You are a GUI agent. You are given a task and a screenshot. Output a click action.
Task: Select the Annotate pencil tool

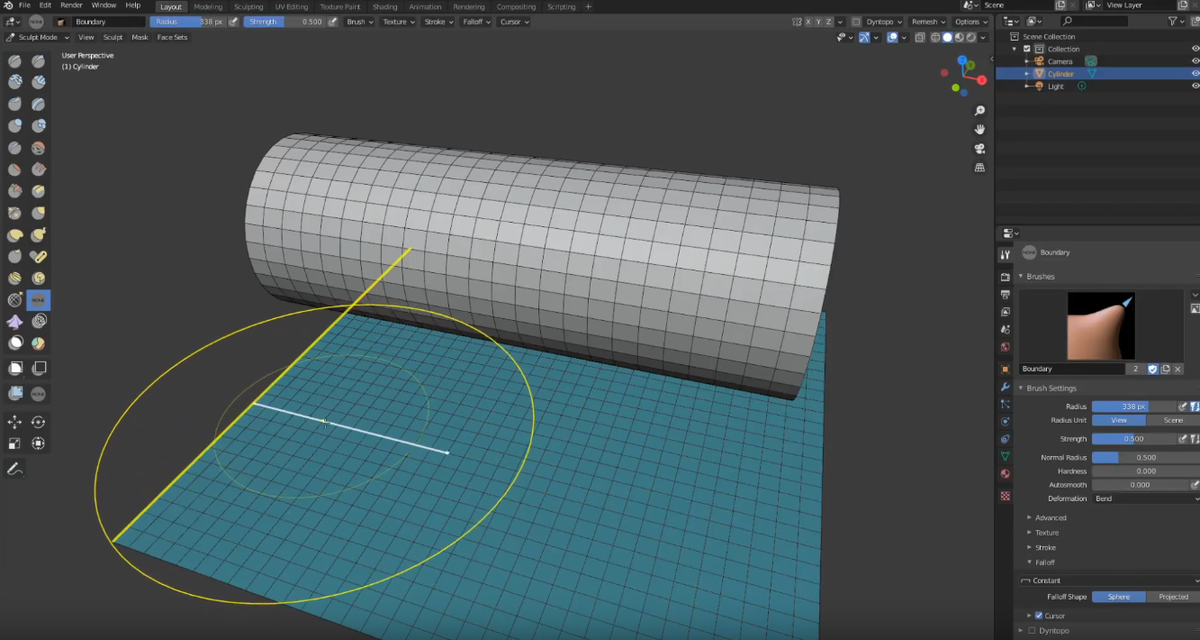(x=15, y=468)
